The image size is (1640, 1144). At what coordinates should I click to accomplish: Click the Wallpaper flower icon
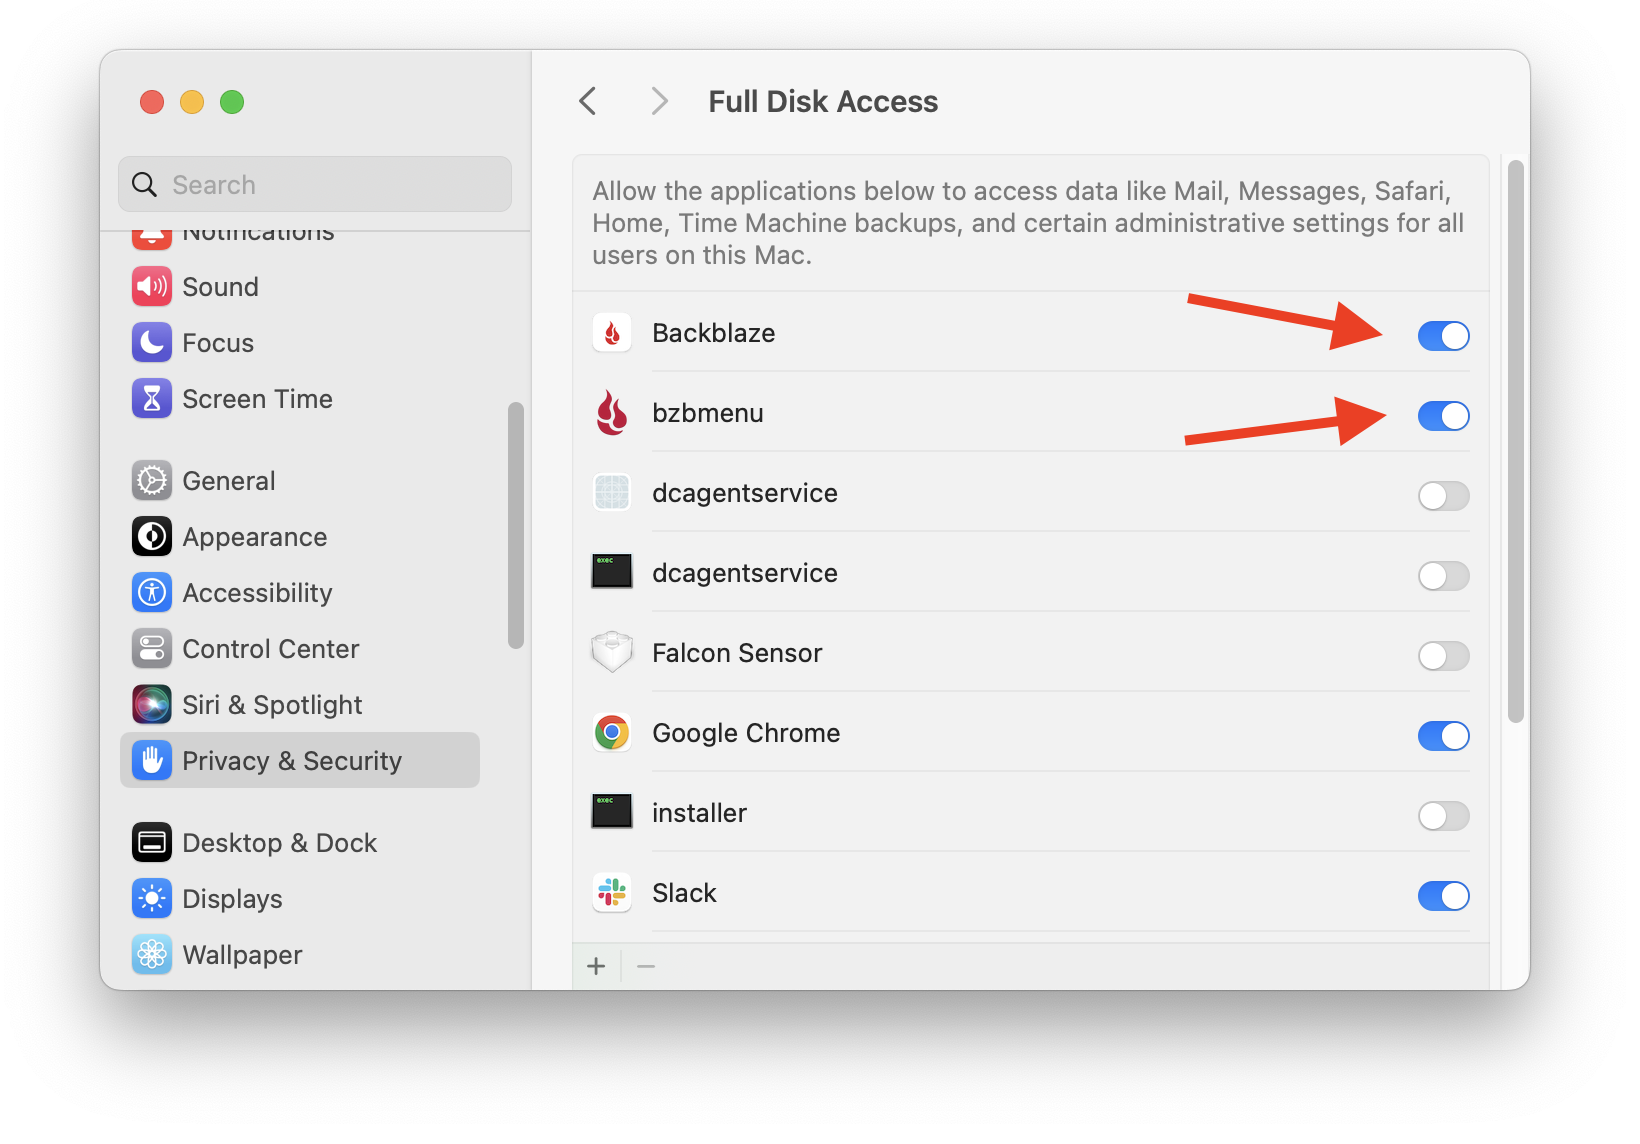[152, 955]
